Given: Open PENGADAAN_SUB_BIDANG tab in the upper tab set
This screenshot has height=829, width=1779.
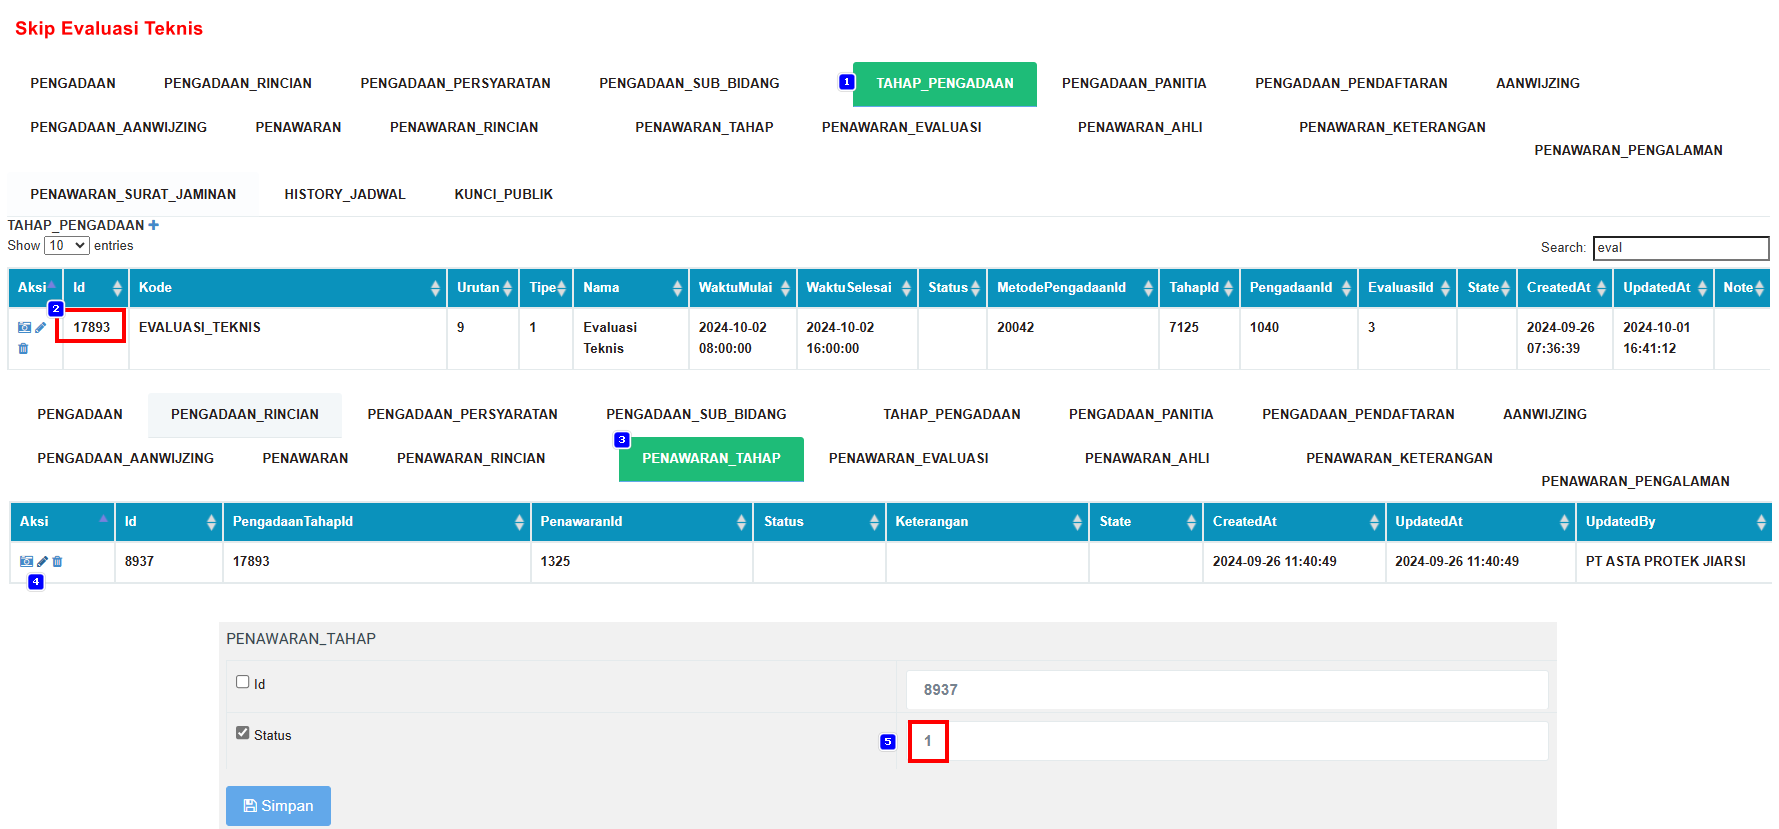Looking at the screenshot, I should pos(689,84).
